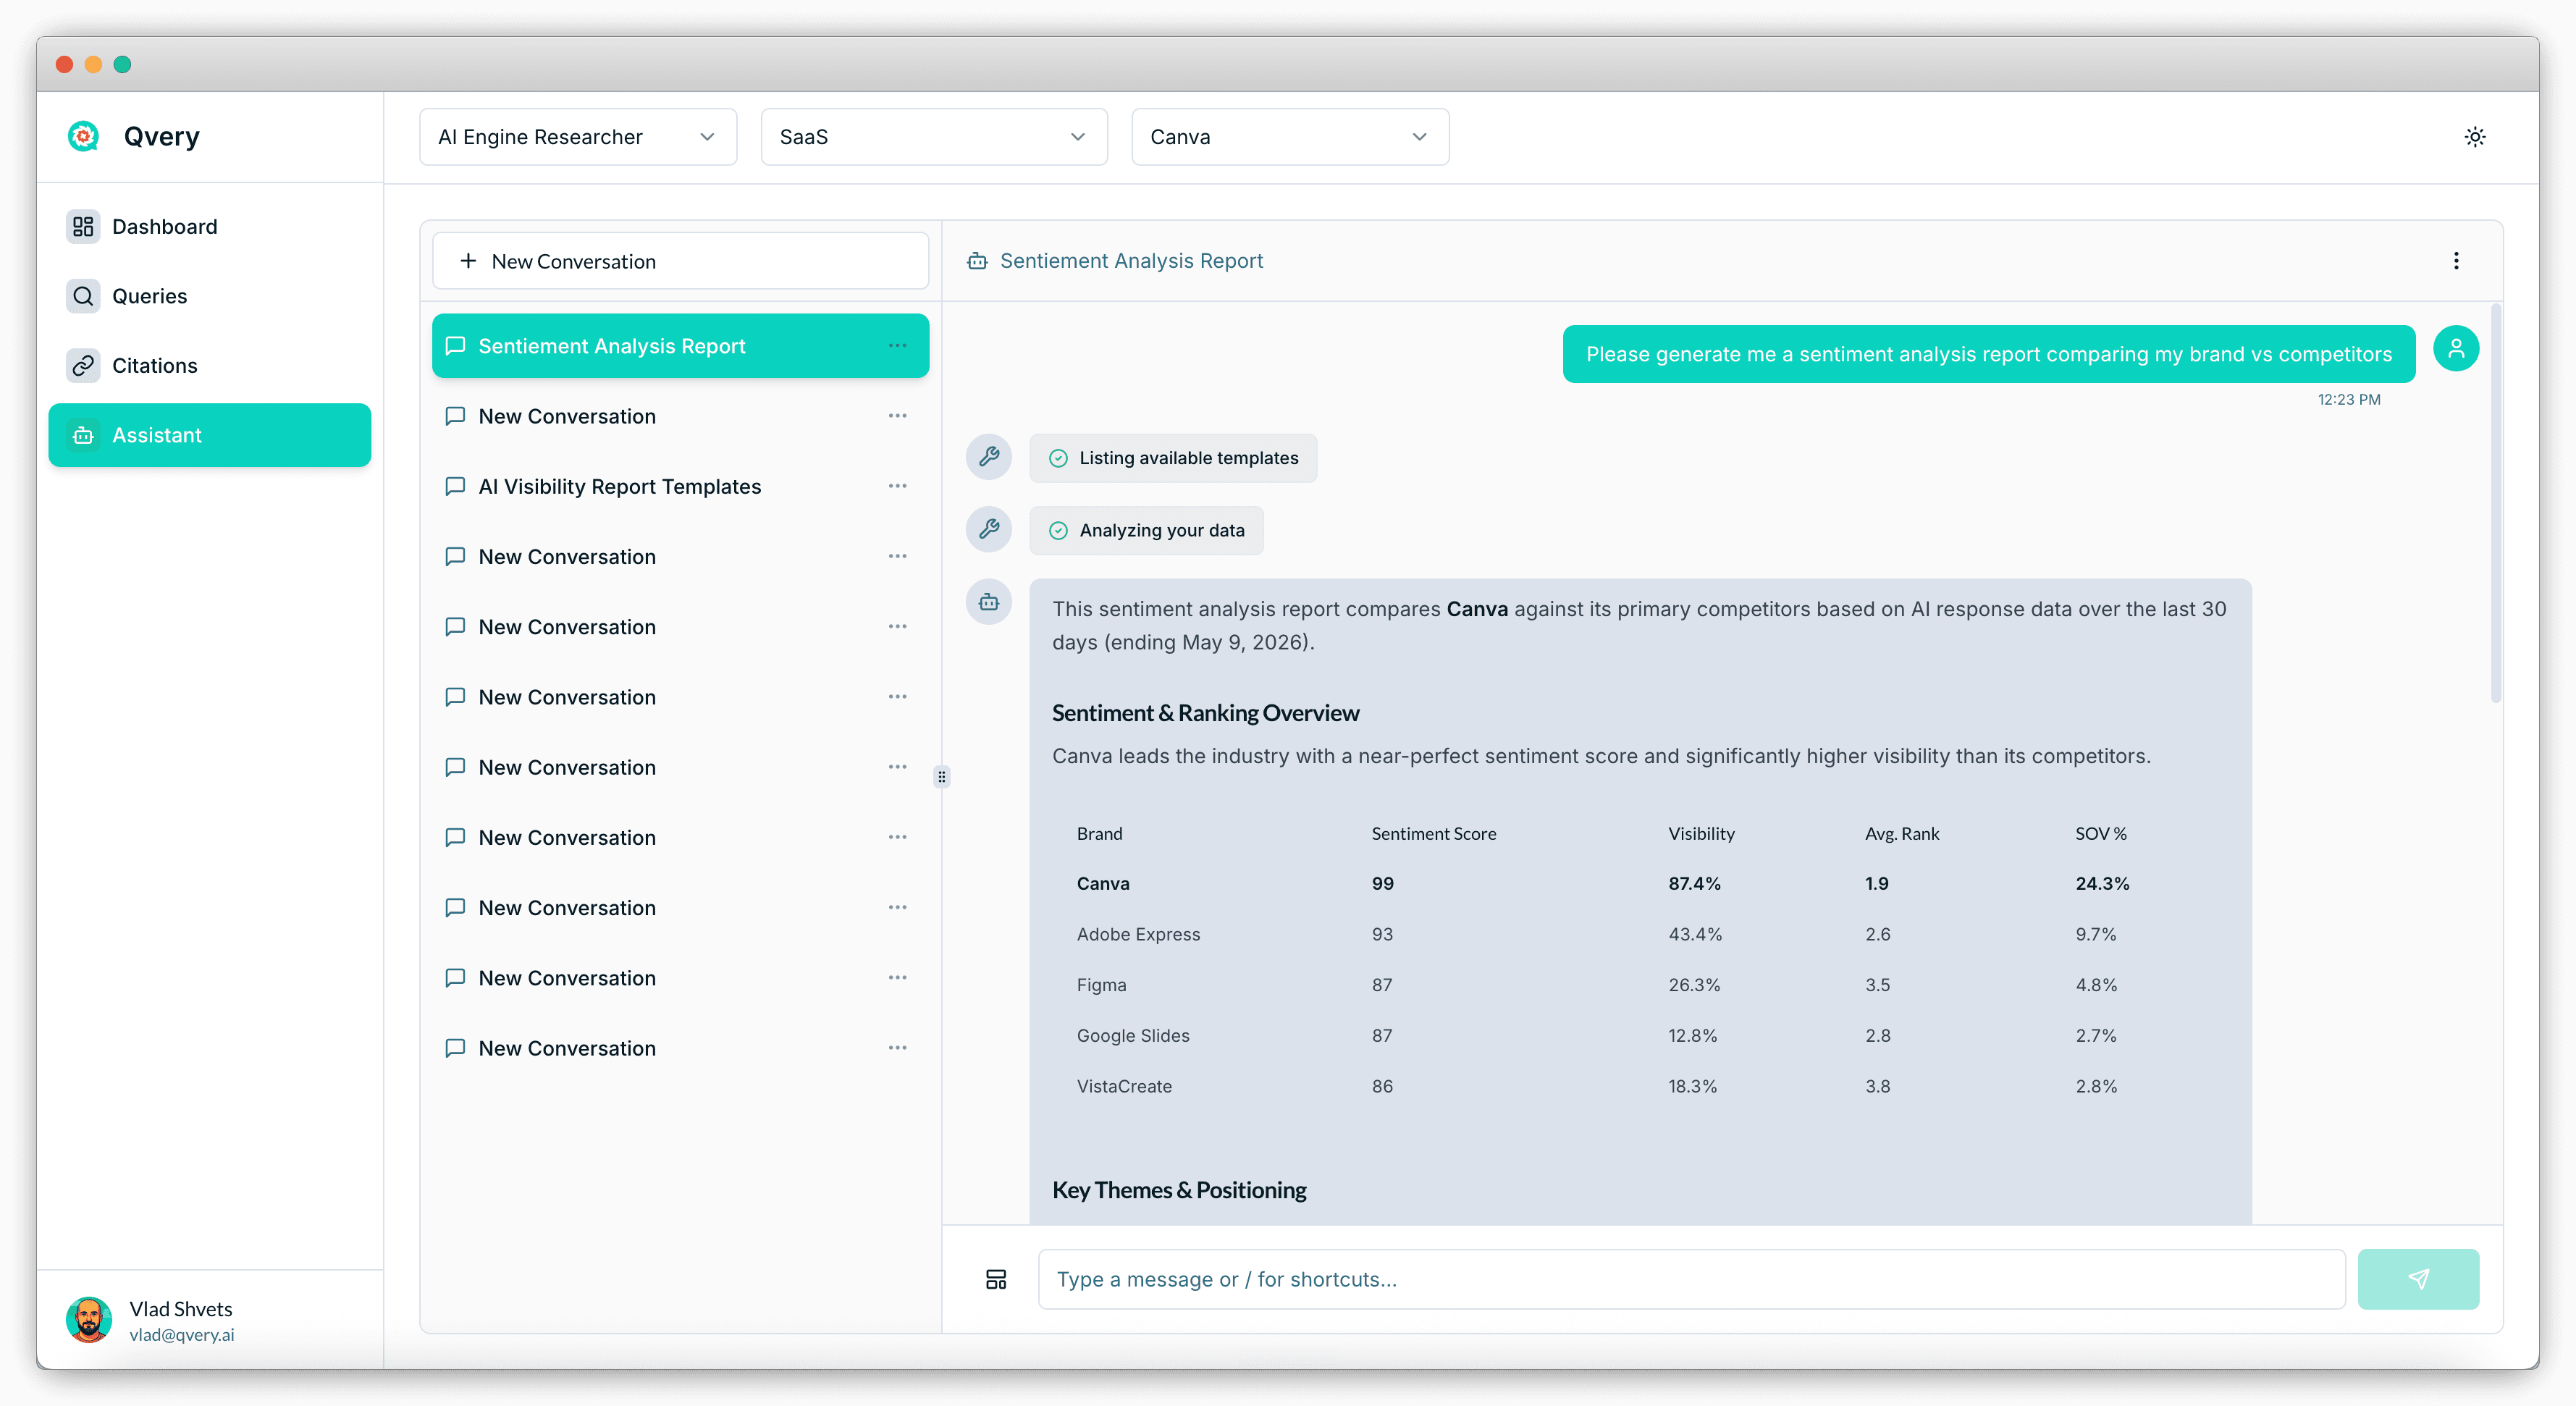Click Google Slides row in table
2576x1406 pixels.
pos(1640,1036)
